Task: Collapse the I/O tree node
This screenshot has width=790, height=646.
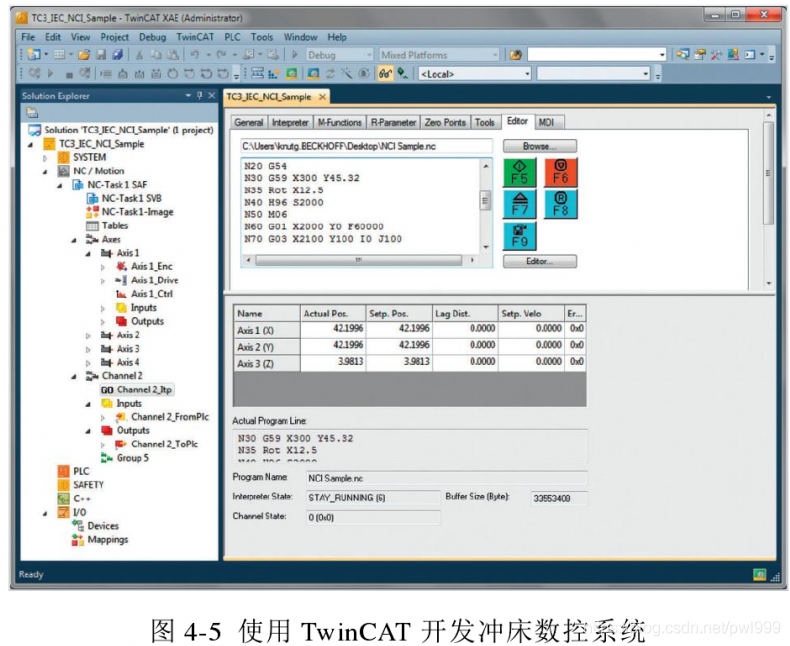Action: tap(45, 513)
